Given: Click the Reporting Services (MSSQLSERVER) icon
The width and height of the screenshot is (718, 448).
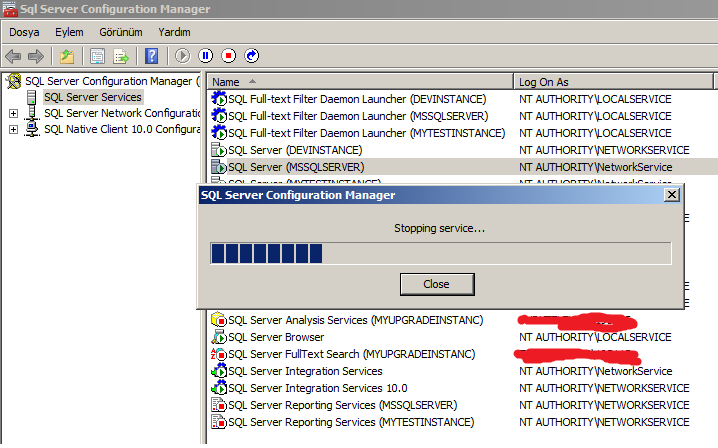Looking at the screenshot, I should 219,405.
